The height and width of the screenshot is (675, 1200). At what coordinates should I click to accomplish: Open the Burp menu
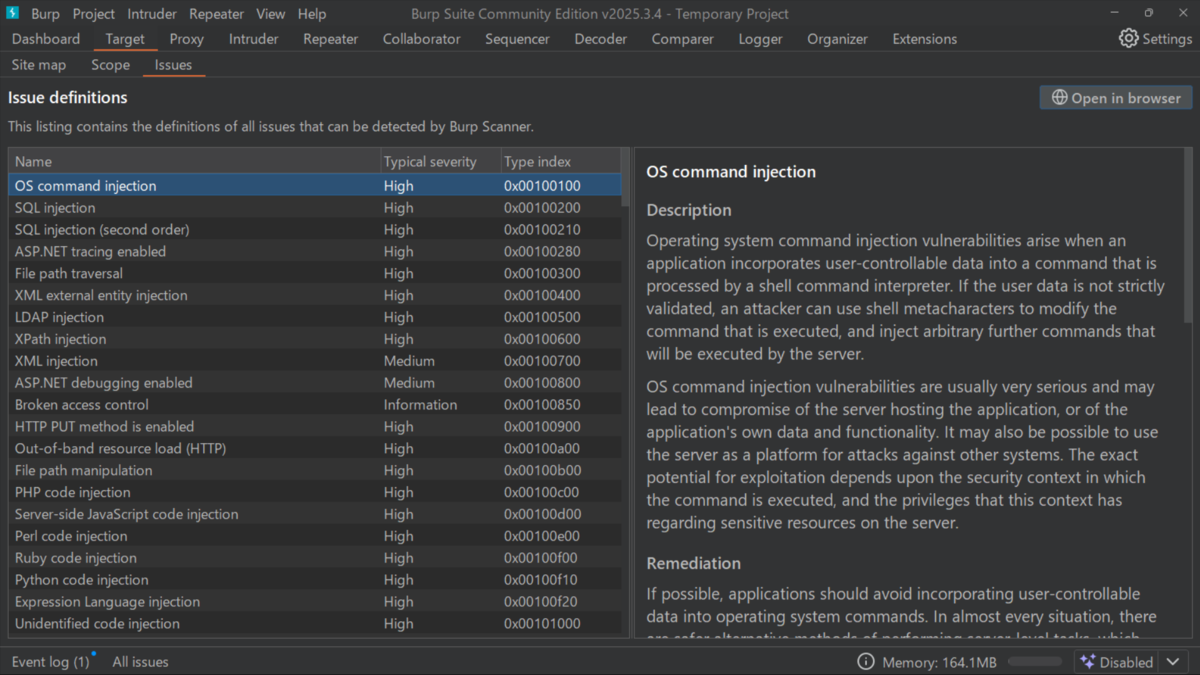pyautogui.click(x=45, y=14)
